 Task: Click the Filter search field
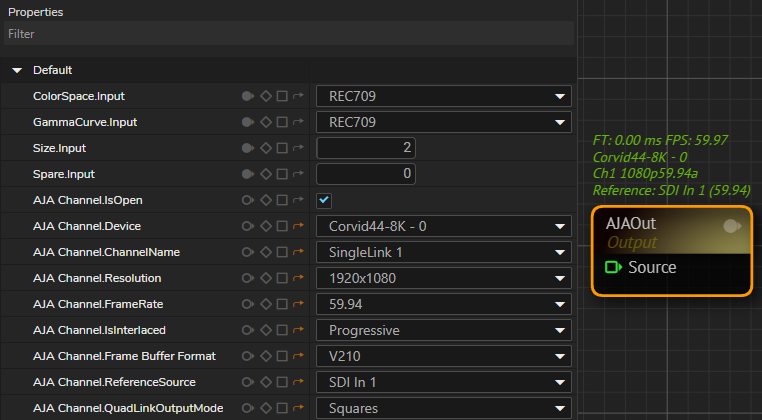click(289, 34)
